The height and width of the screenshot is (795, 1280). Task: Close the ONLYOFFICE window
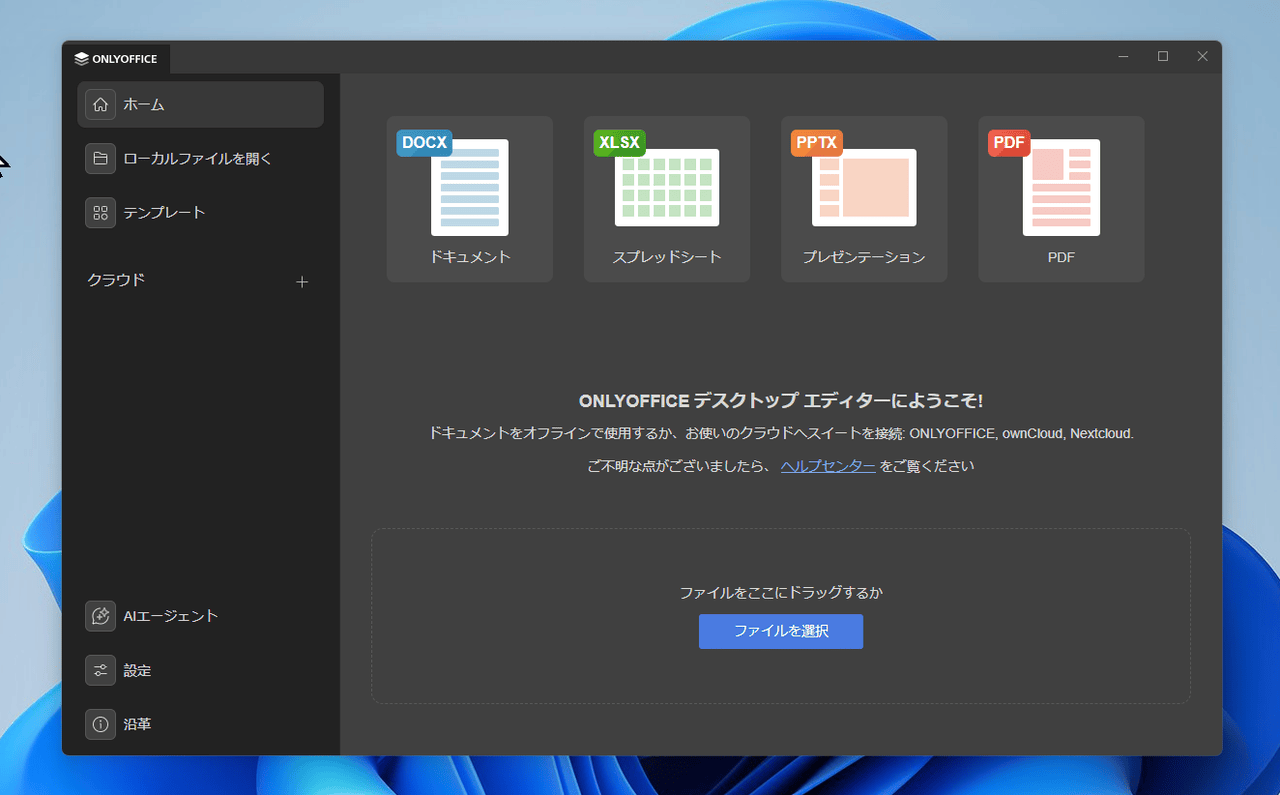pyautogui.click(x=1203, y=57)
